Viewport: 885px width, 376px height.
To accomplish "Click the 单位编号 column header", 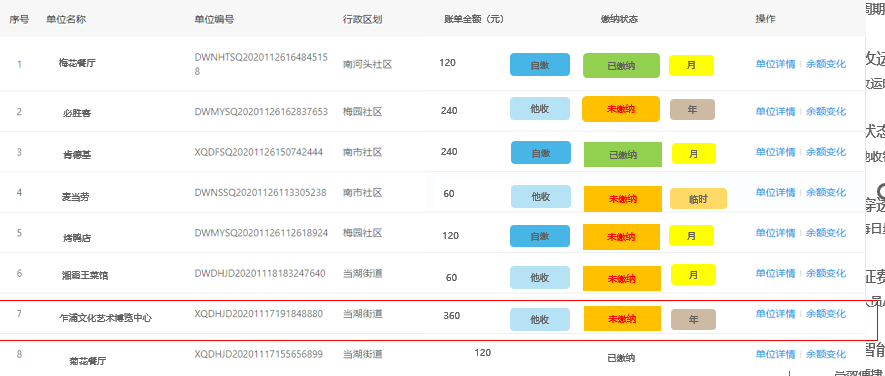I will [214, 19].
